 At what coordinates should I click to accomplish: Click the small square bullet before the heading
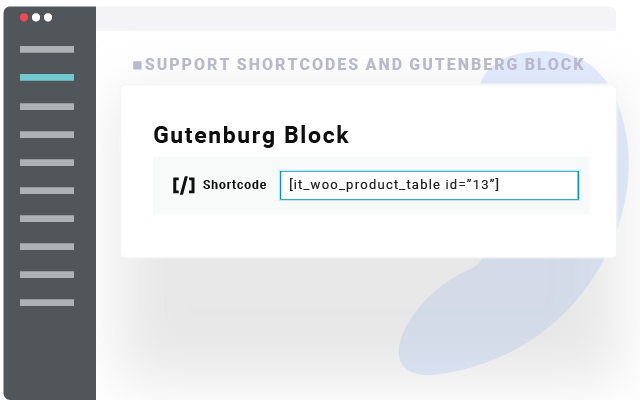[137, 65]
